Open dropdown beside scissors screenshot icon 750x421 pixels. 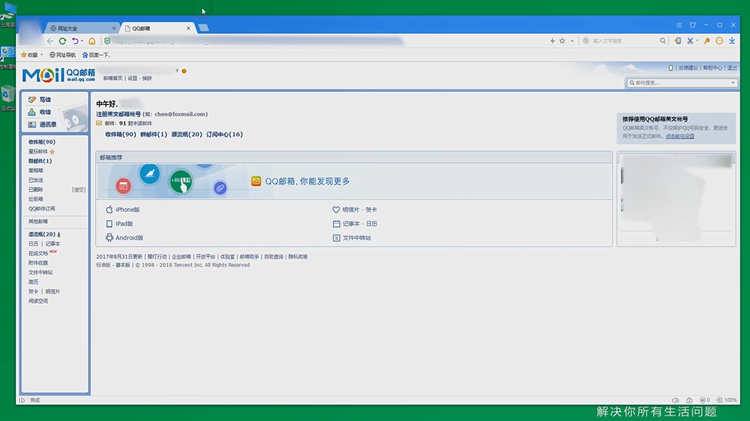(696, 41)
